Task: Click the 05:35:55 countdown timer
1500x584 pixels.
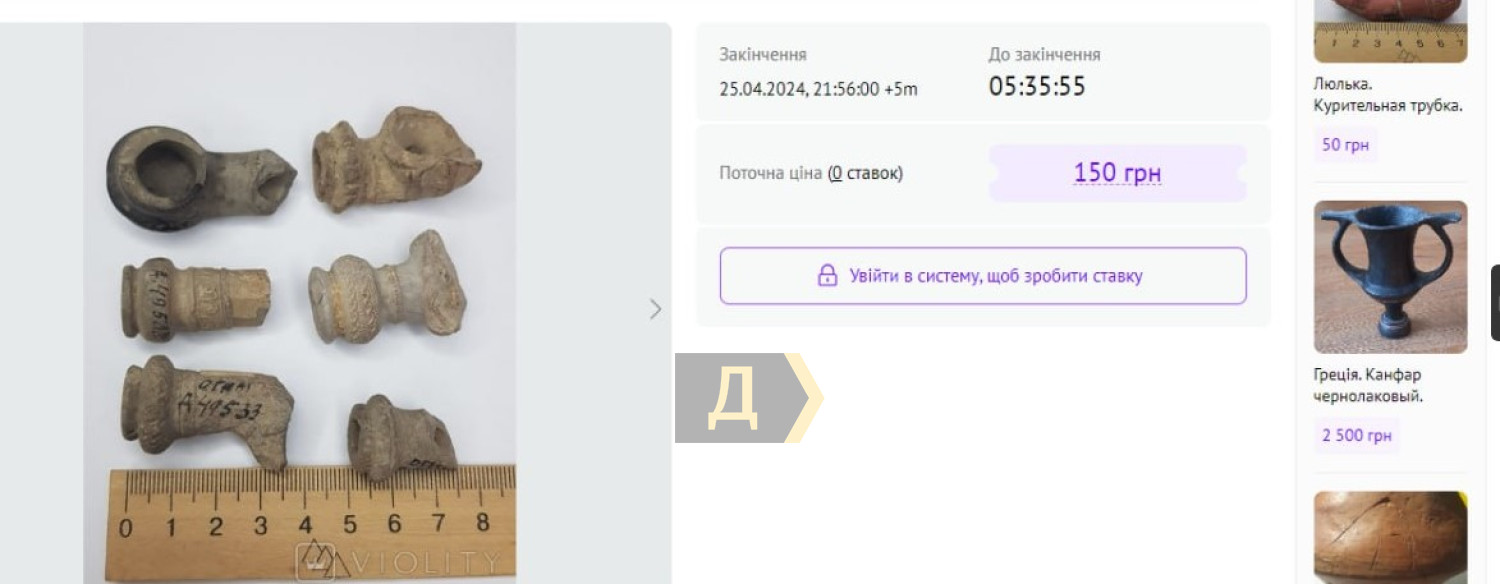Action: click(x=1037, y=86)
